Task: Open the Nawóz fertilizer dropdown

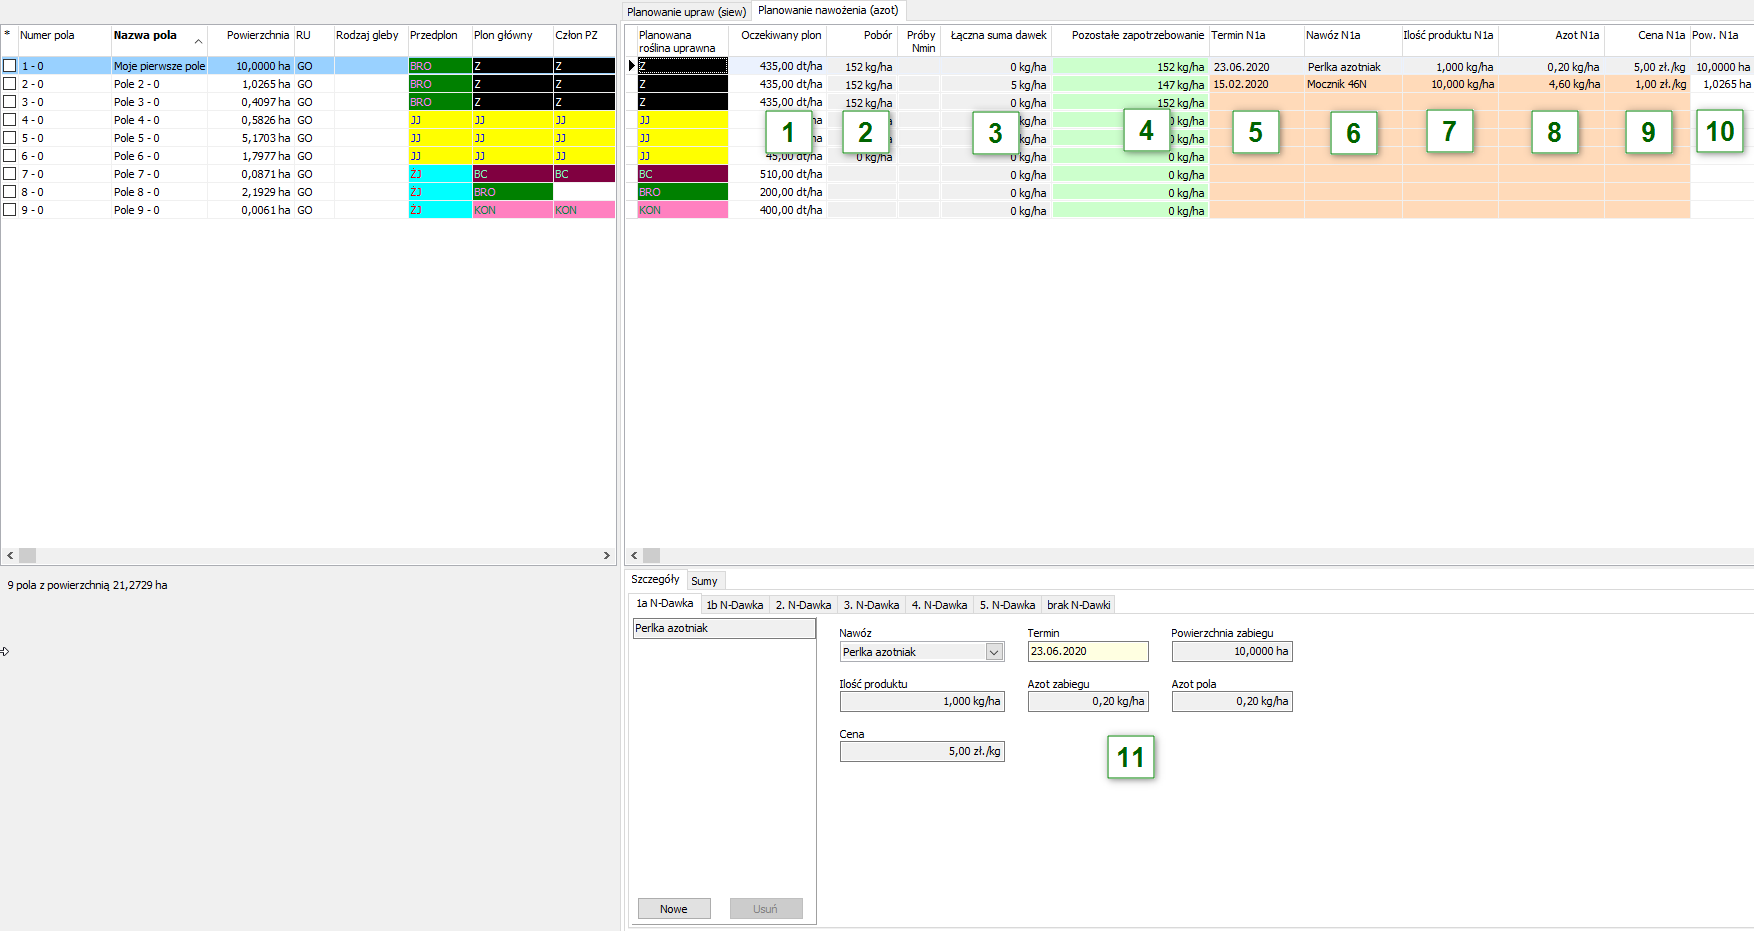Action: click(994, 652)
